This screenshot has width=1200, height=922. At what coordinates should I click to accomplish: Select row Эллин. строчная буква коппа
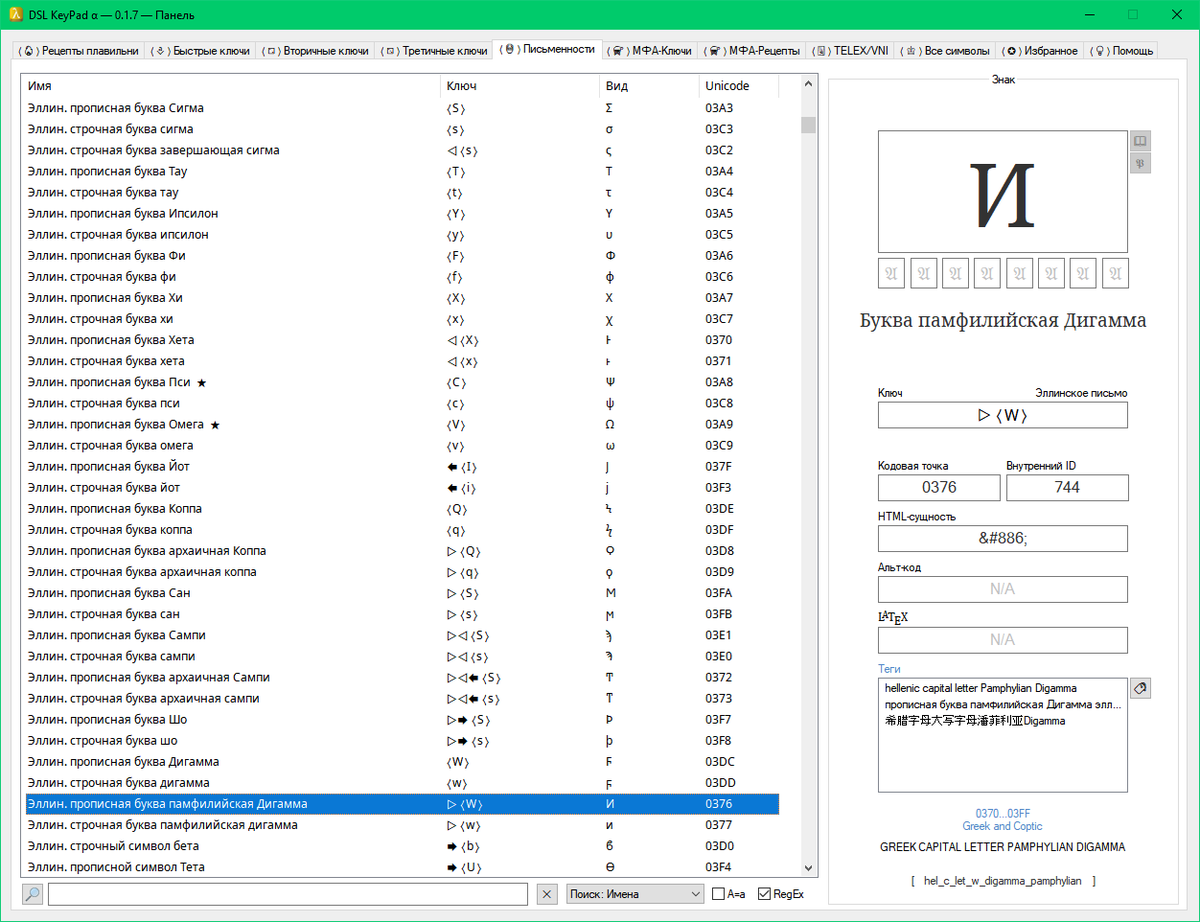click(x=402, y=529)
